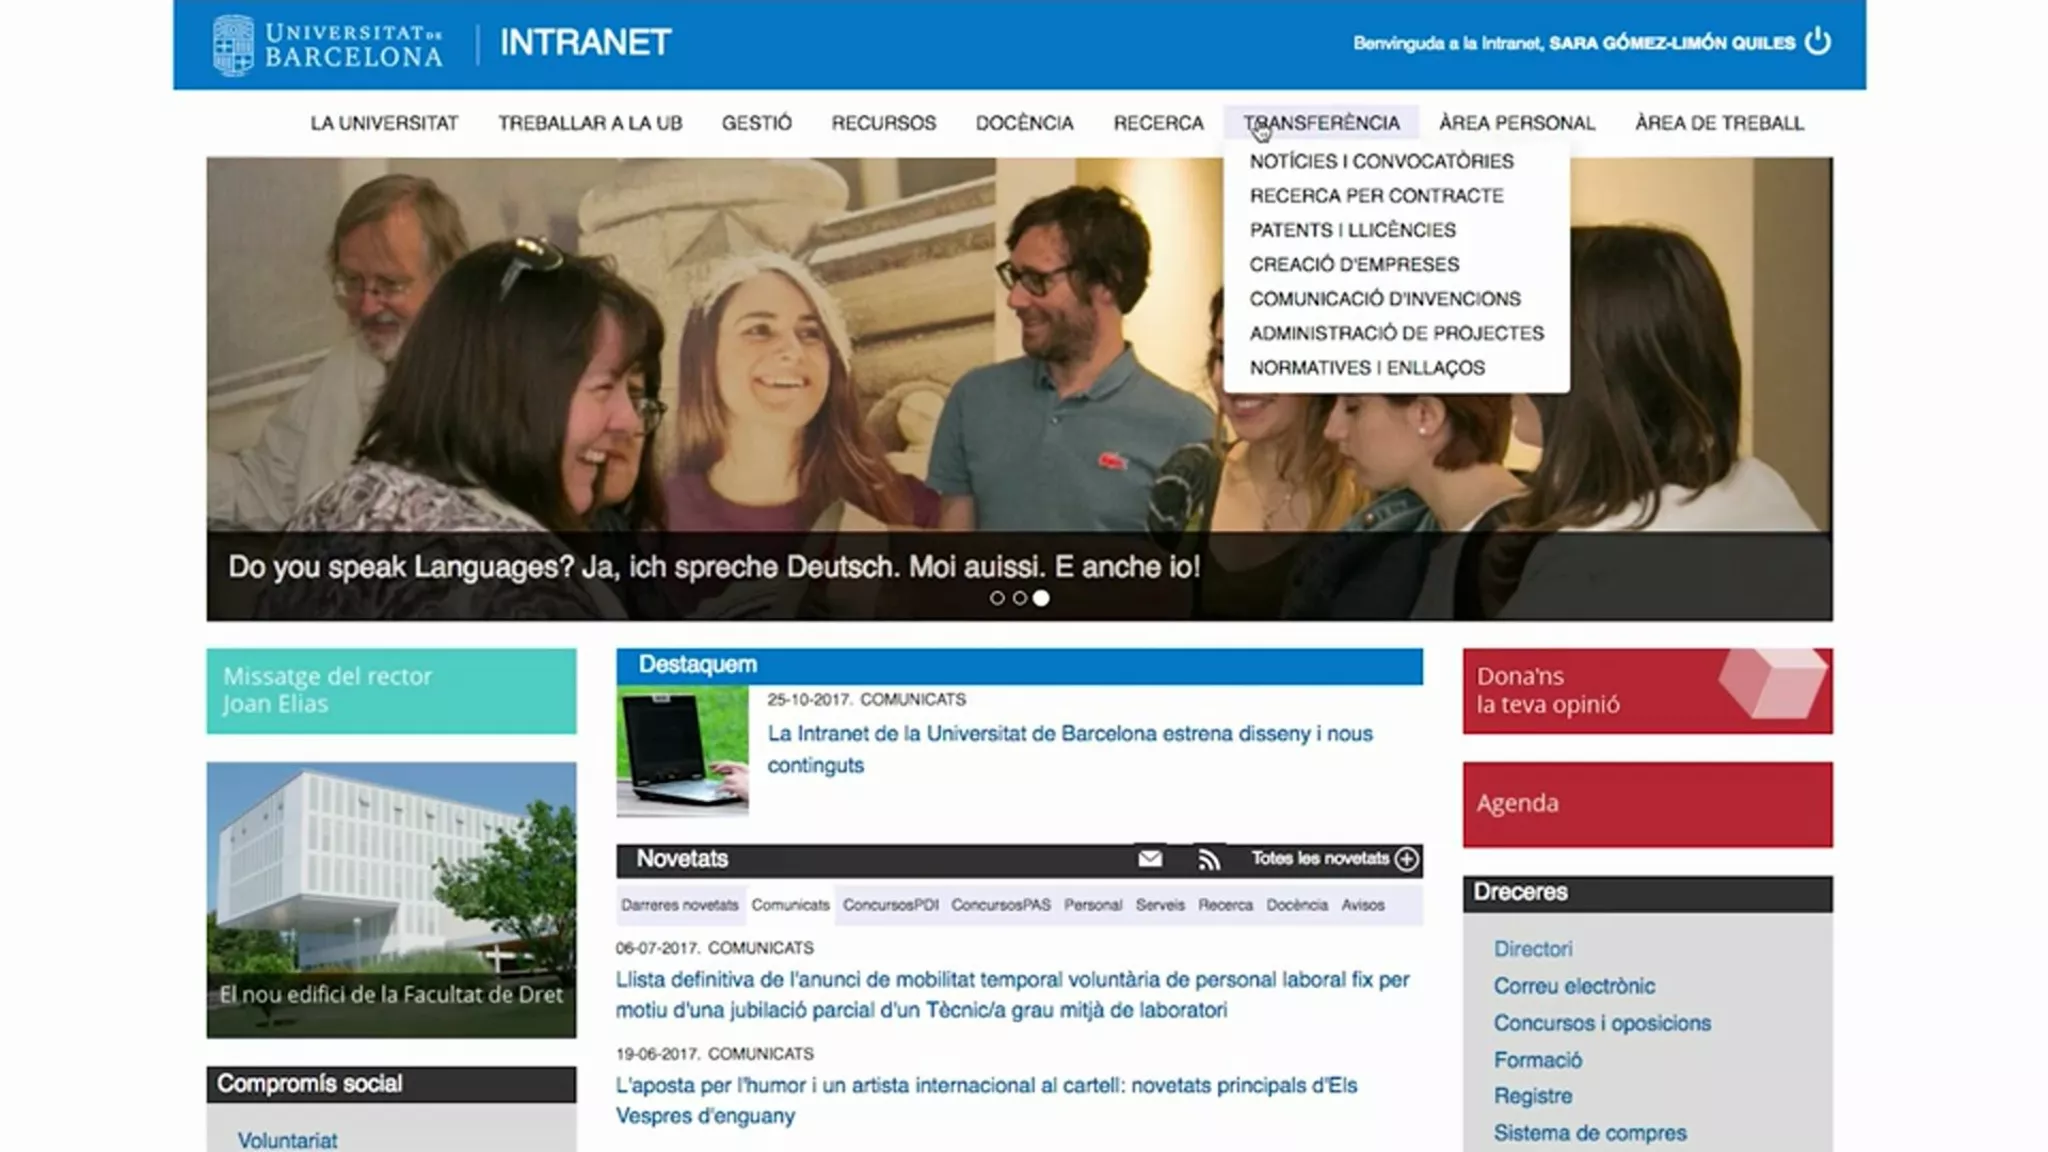
Task: Click the cube icon on Dona'ns la teva opinió
Action: click(x=1773, y=682)
